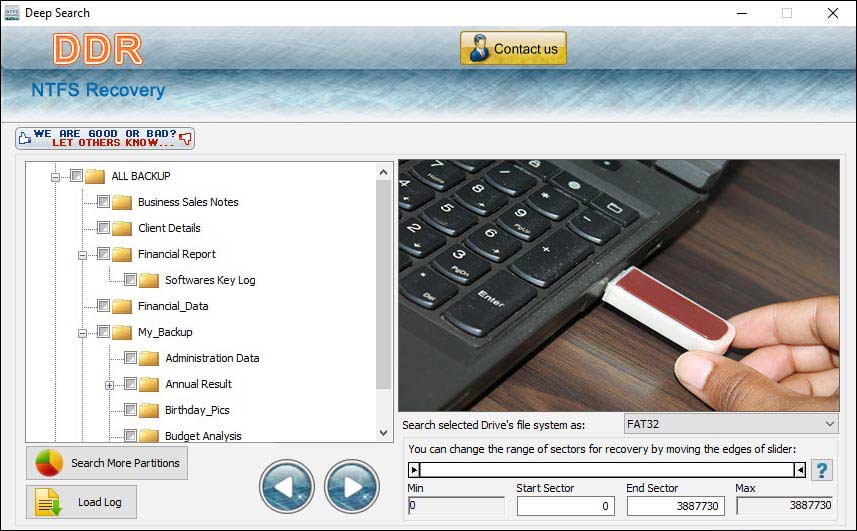Tick the Financial_Data checkbox
This screenshot has height=531, width=857.
(x=103, y=306)
